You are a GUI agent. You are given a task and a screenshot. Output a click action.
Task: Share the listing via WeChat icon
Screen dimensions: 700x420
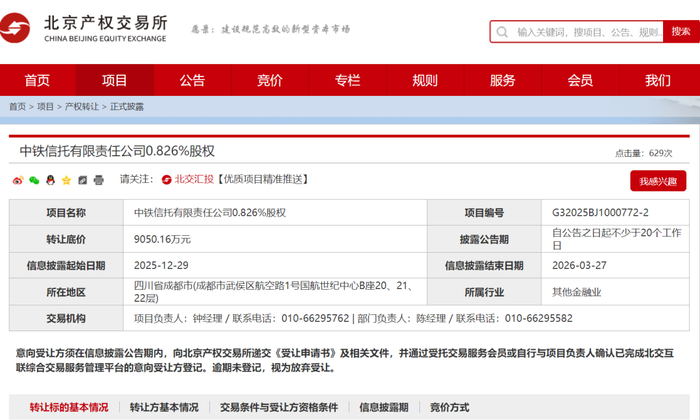[x=34, y=180]
